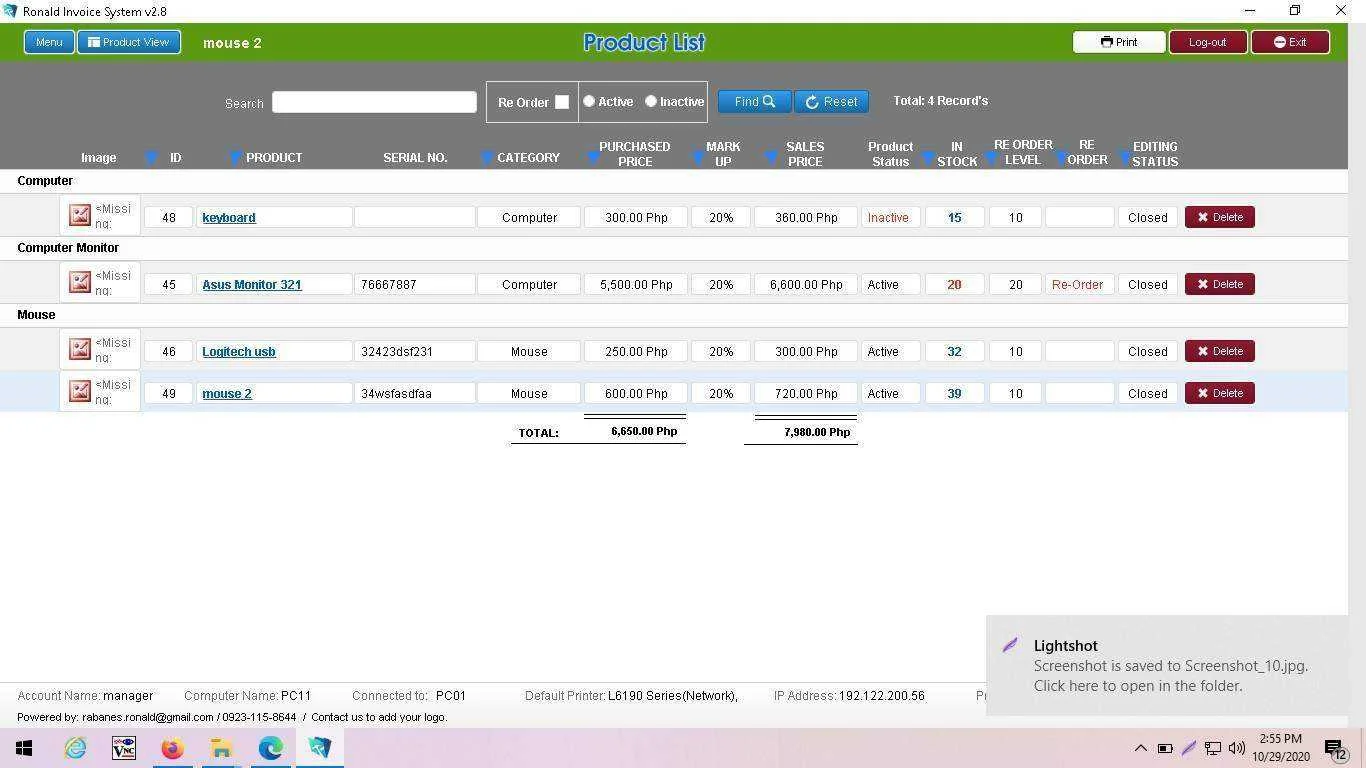Open the volume control in system tray
The height and width of the screenshot is (768, 1366).
(1237, 748)
